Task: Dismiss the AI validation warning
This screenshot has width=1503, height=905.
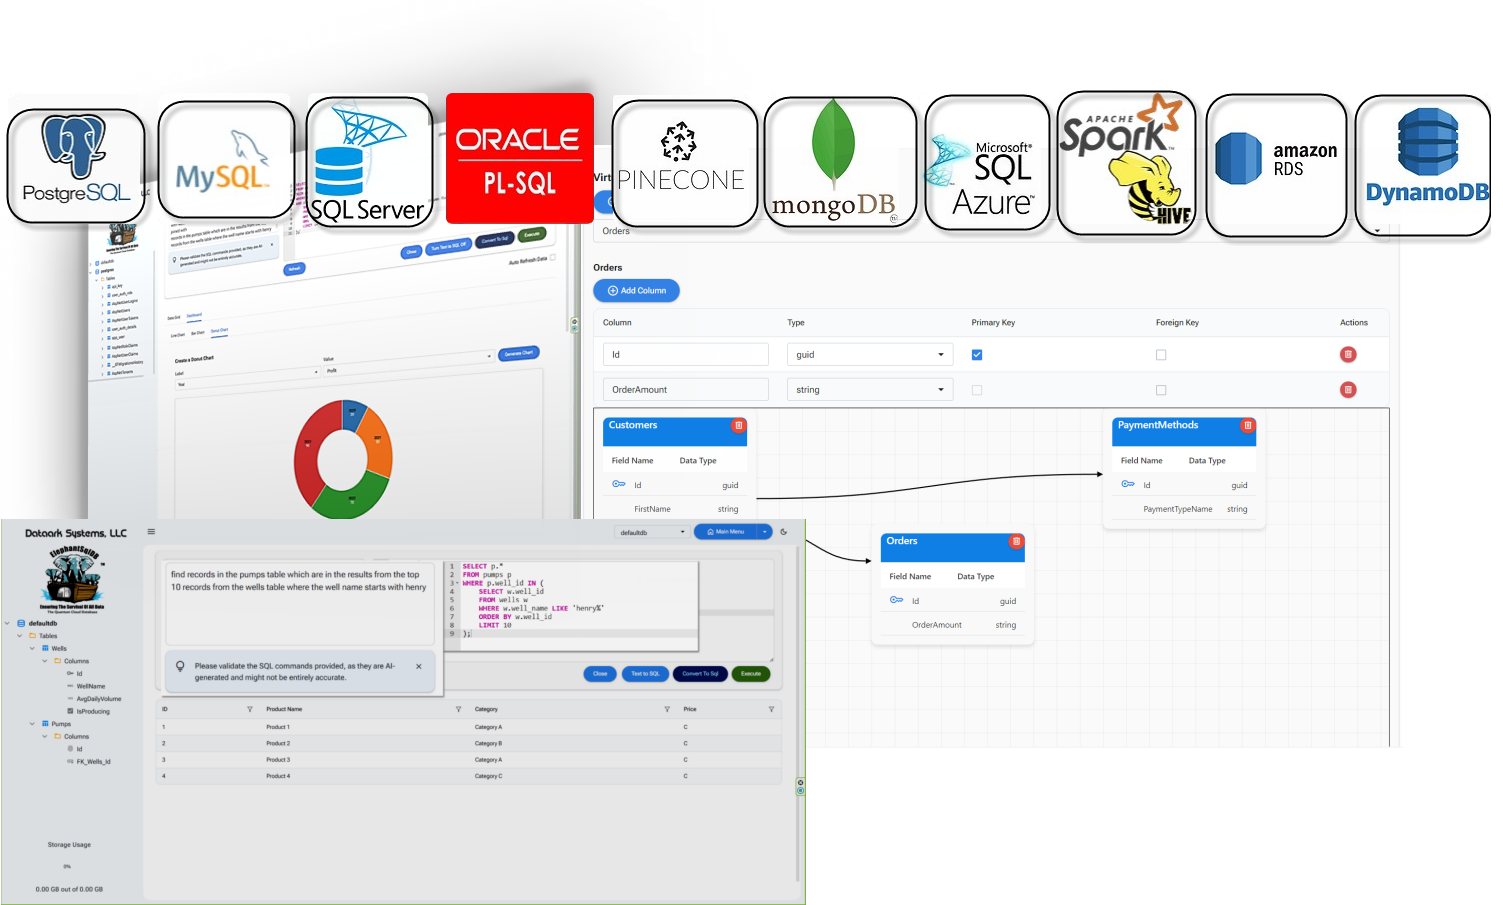Action: pos(419,666)
